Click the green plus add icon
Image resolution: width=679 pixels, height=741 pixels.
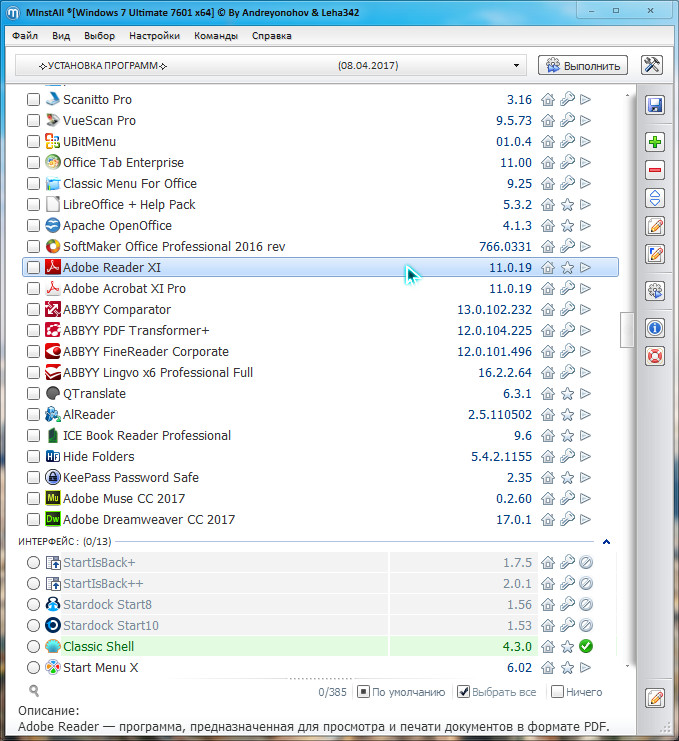[655, 142]
